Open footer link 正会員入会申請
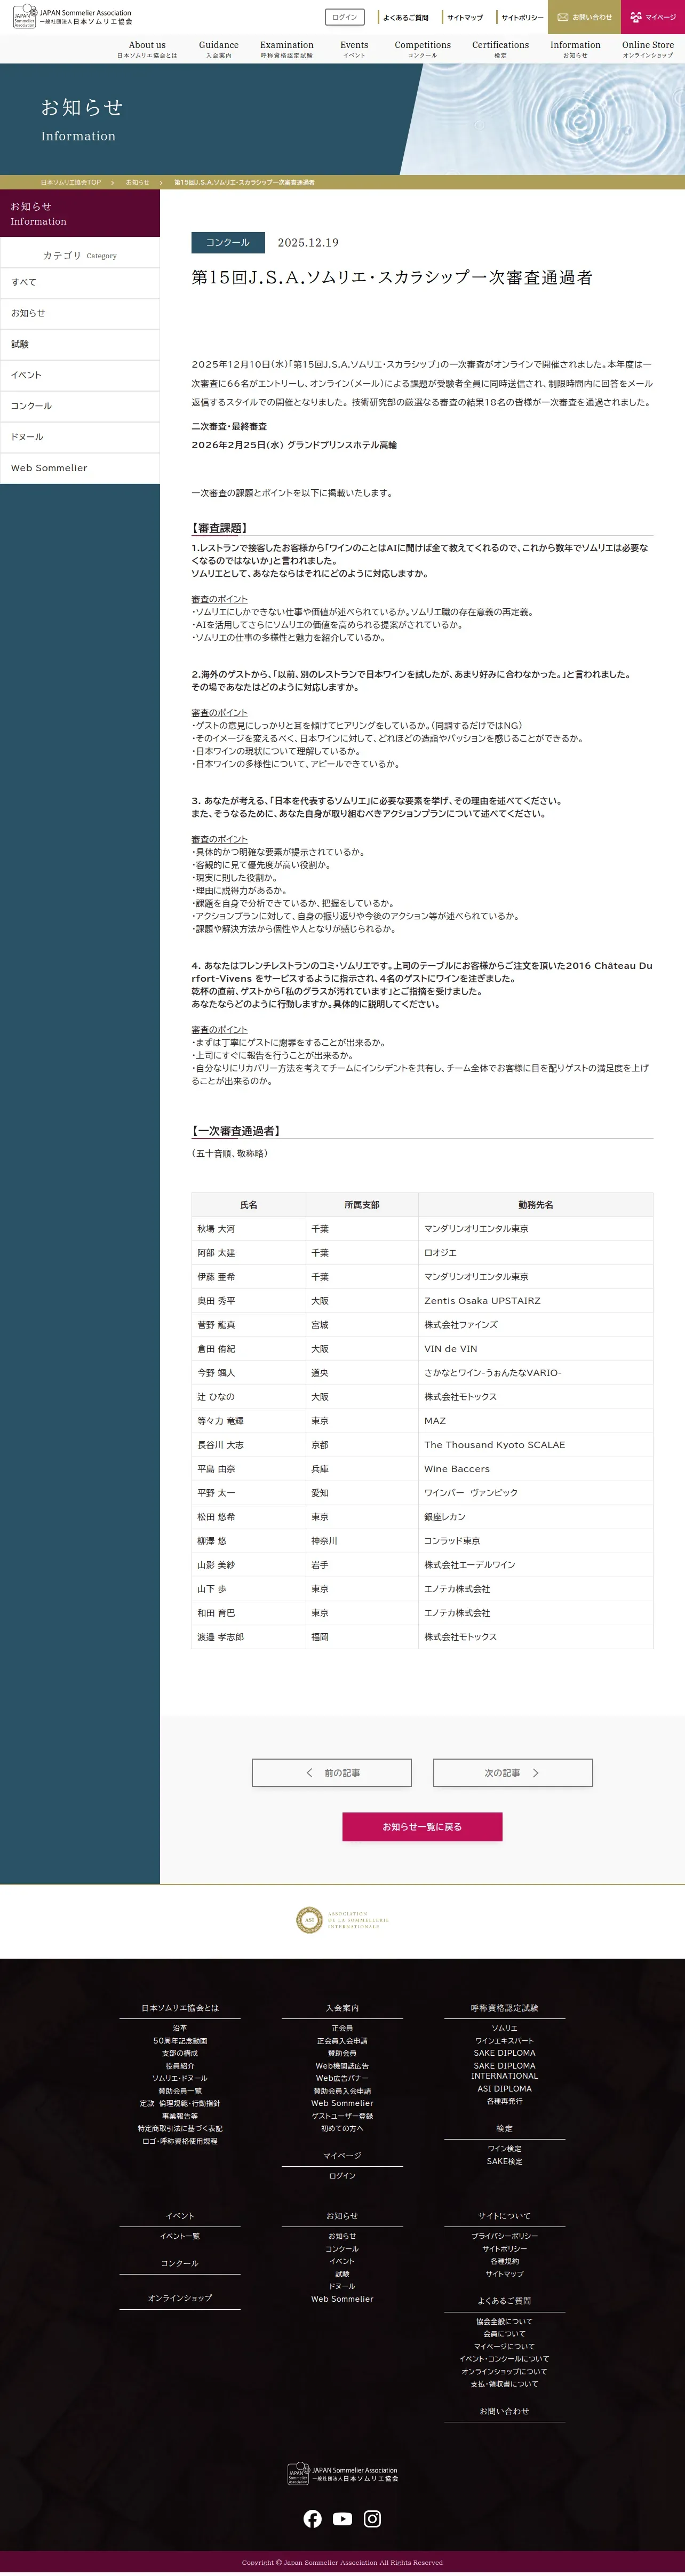 point(342,2040)
